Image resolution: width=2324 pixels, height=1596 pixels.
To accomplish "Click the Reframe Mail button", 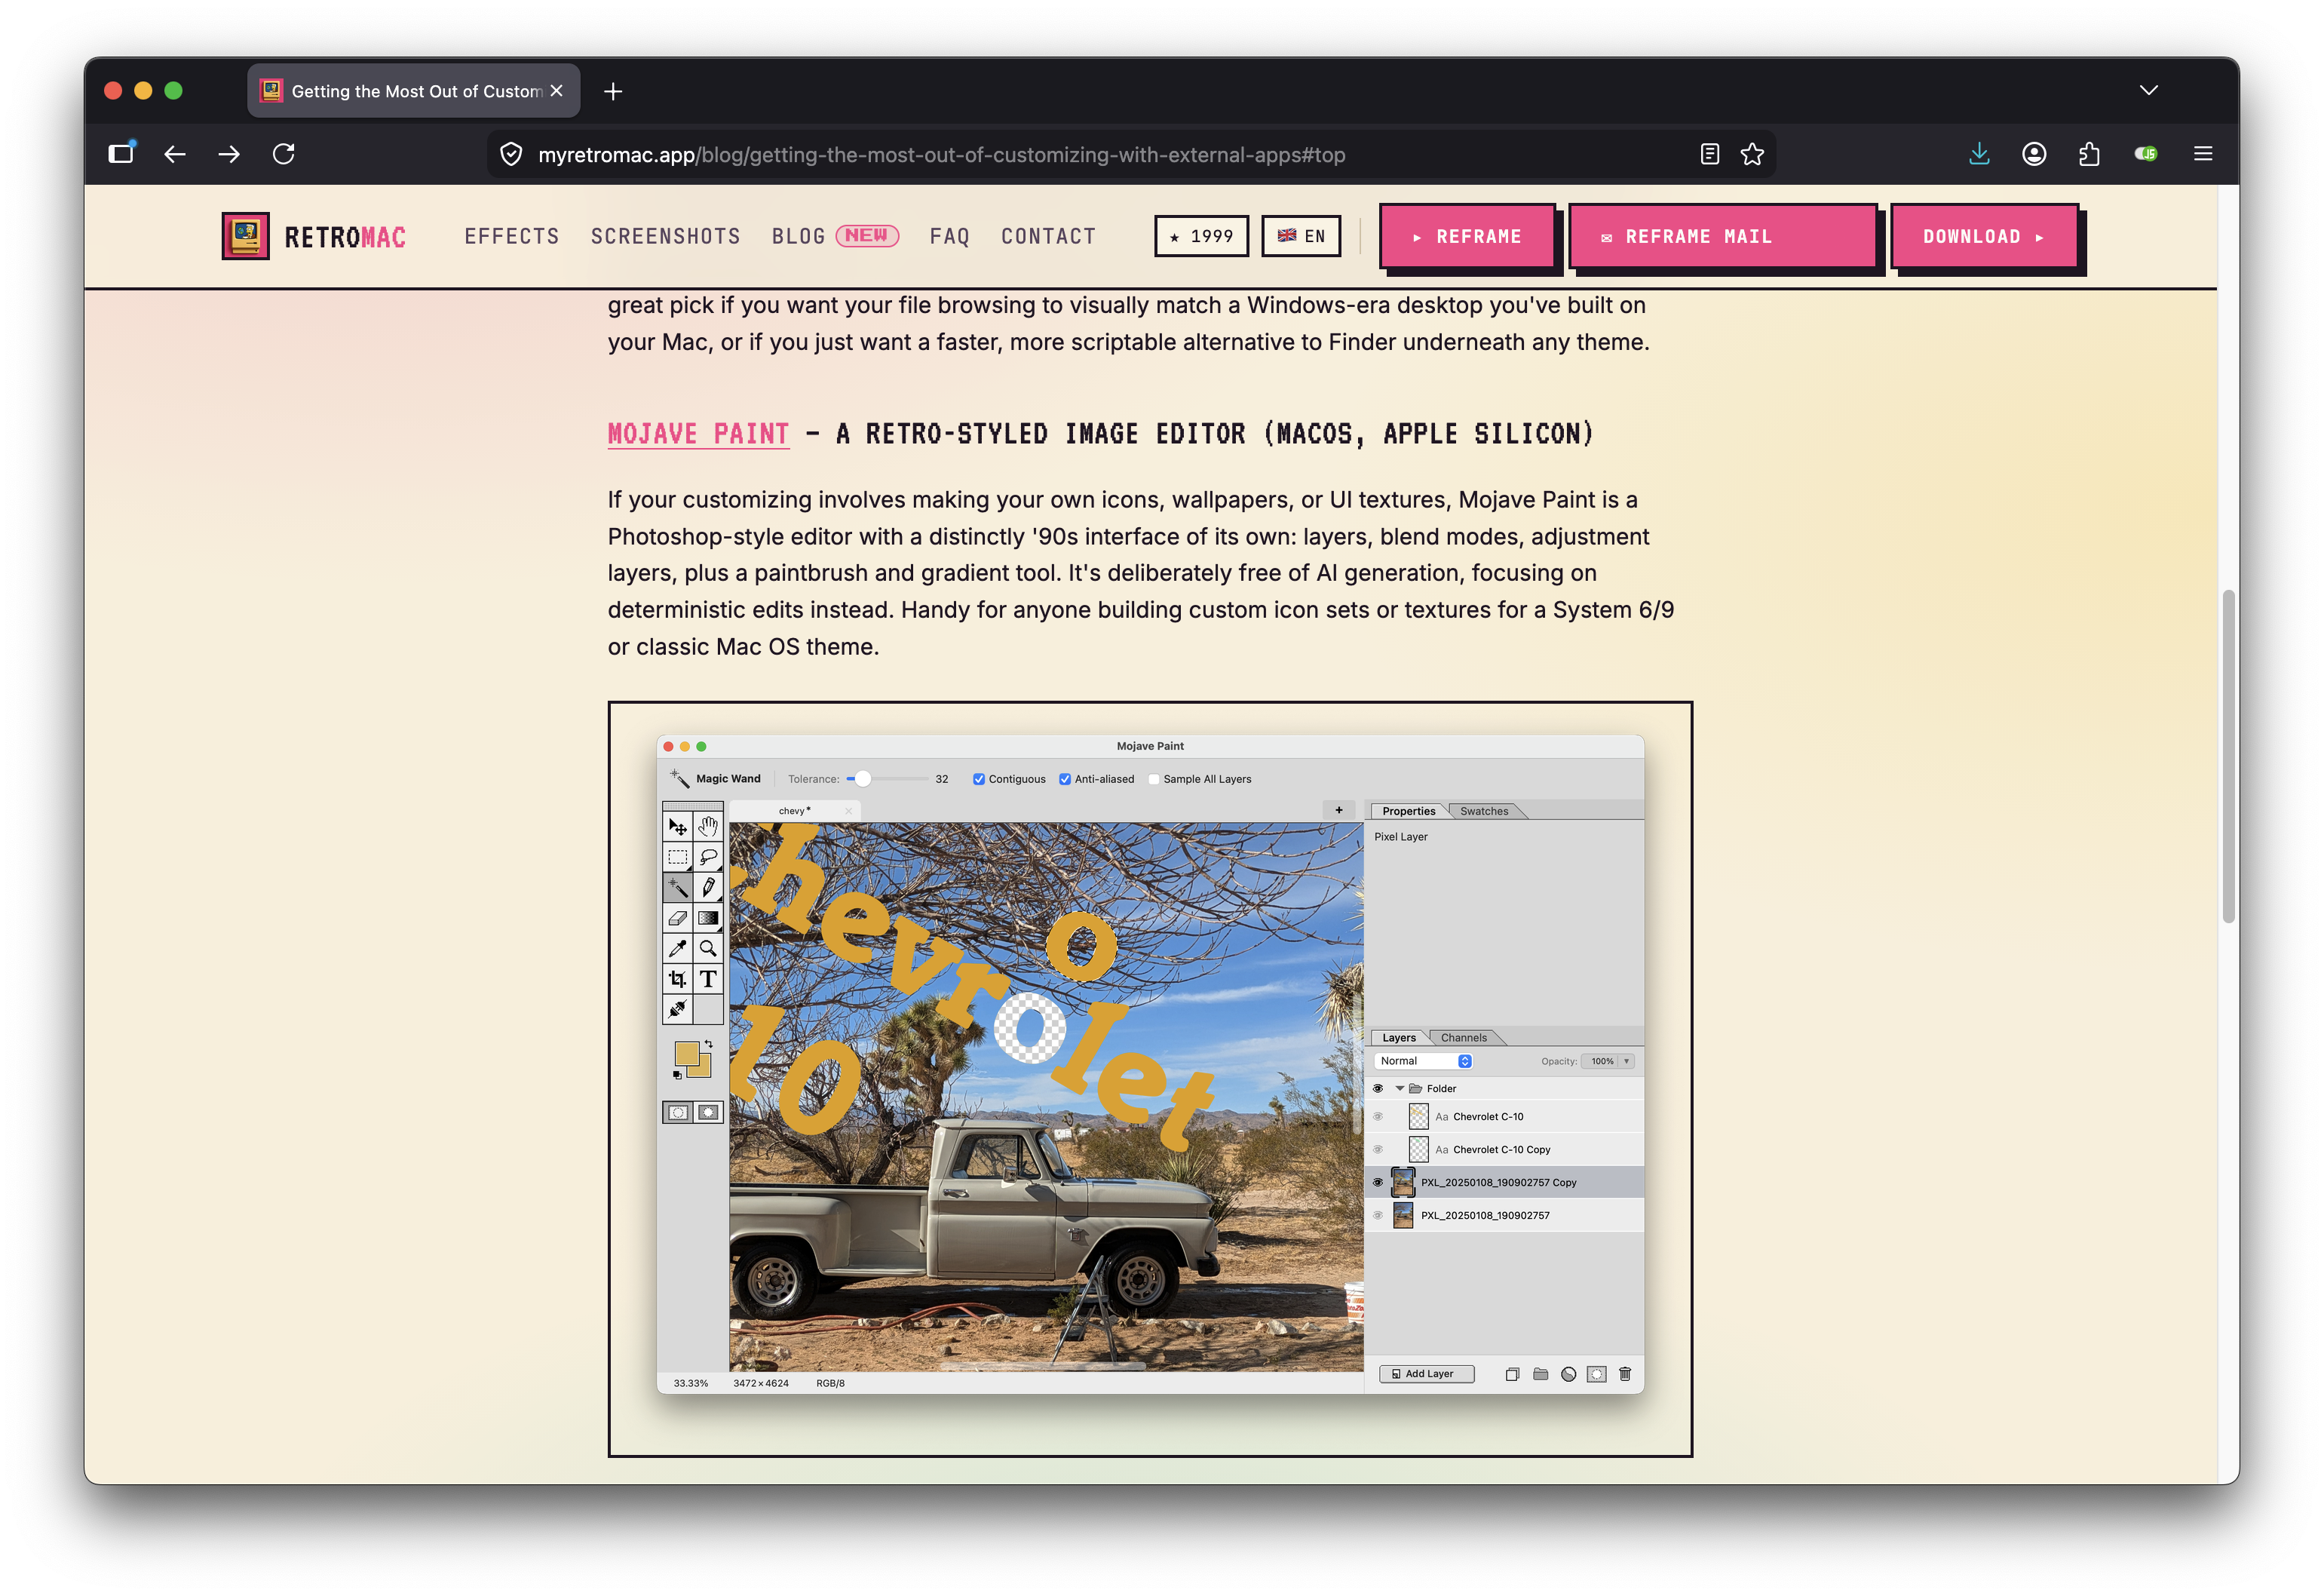I will [x=1722, y=236].
